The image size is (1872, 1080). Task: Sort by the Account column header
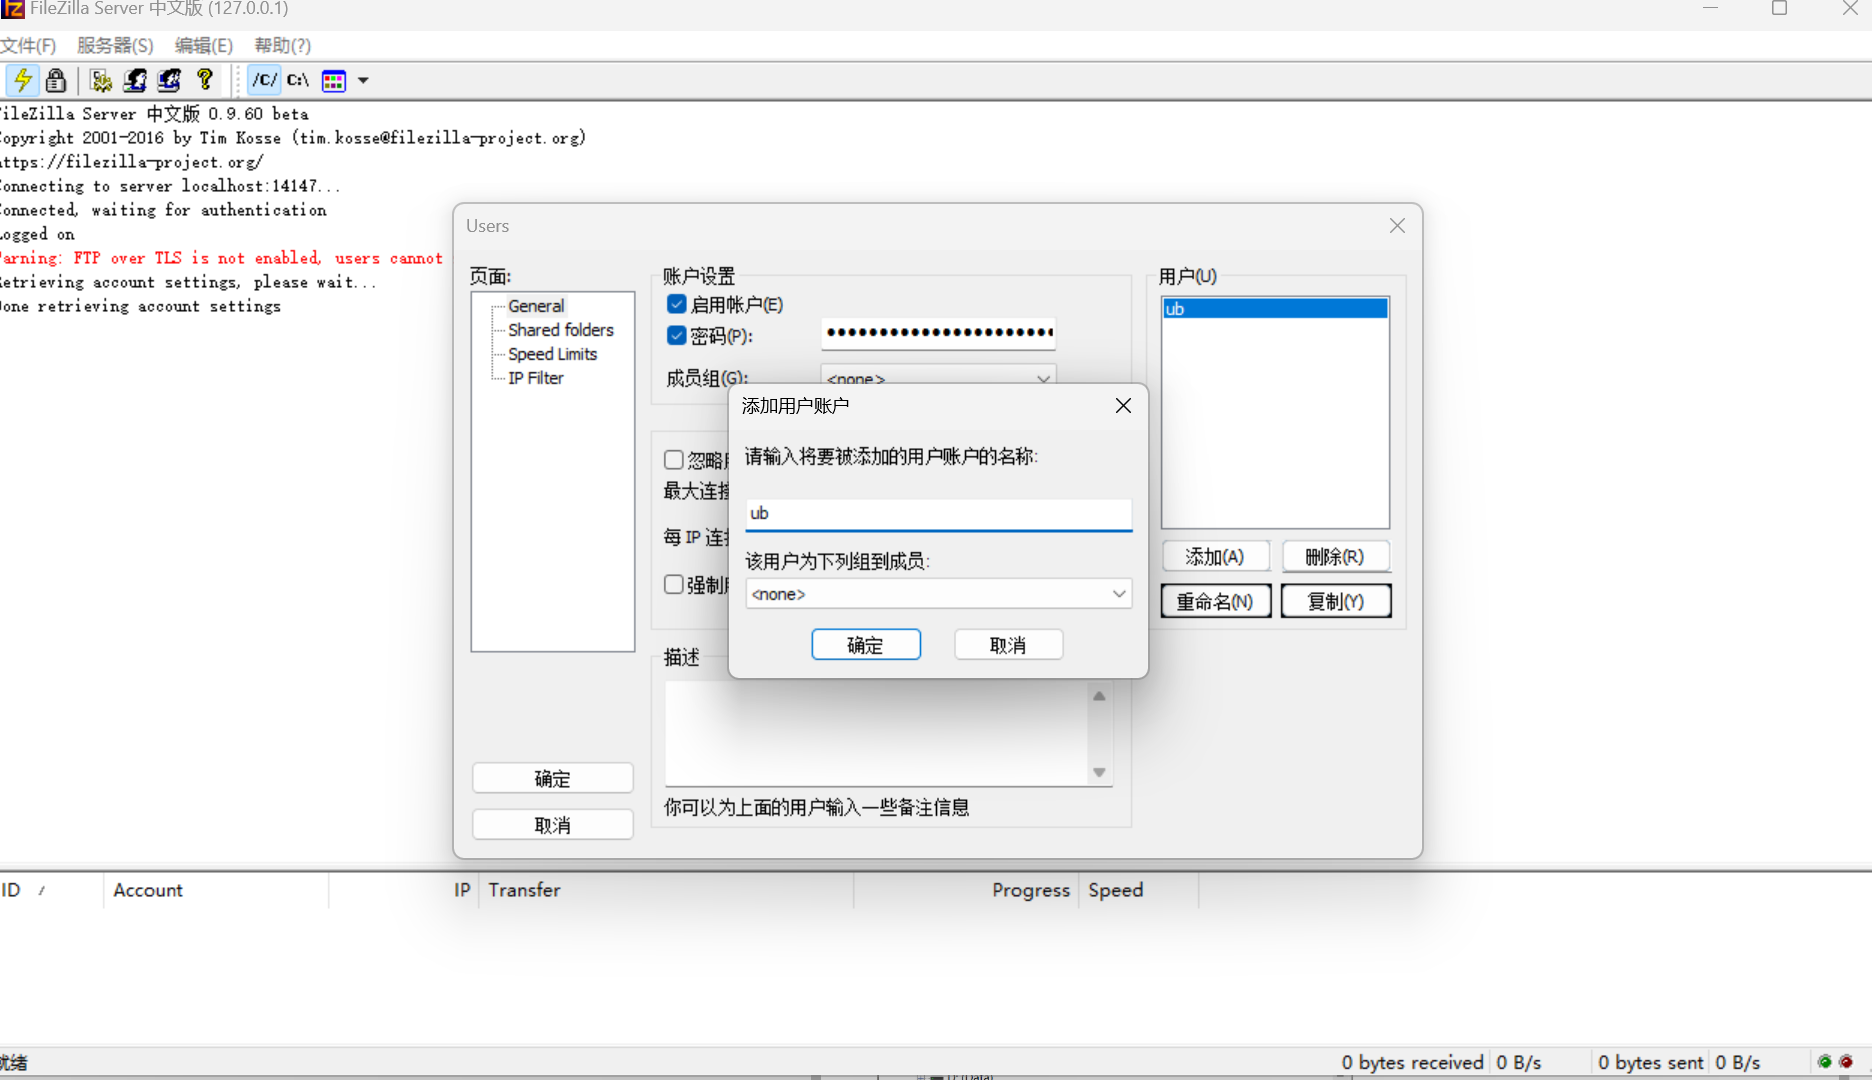pos(216,890)
